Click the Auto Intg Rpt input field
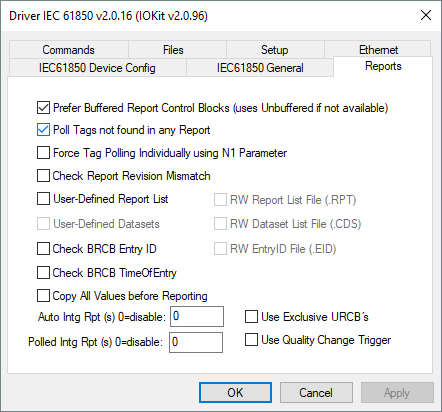 coord(197,316)
